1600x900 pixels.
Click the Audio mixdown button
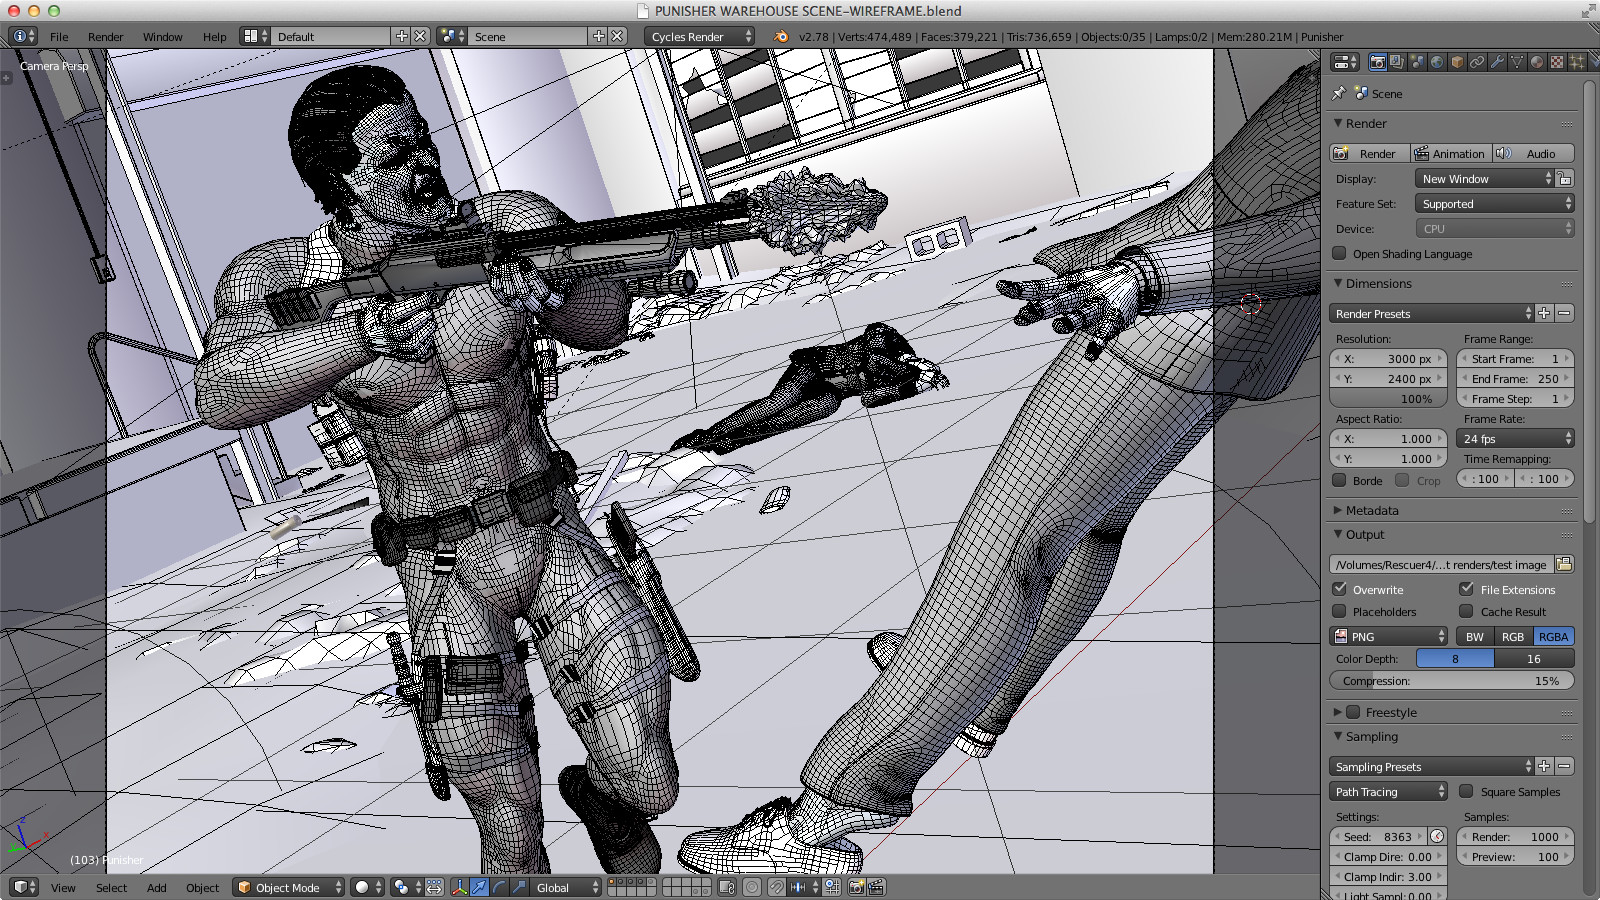1533,153
